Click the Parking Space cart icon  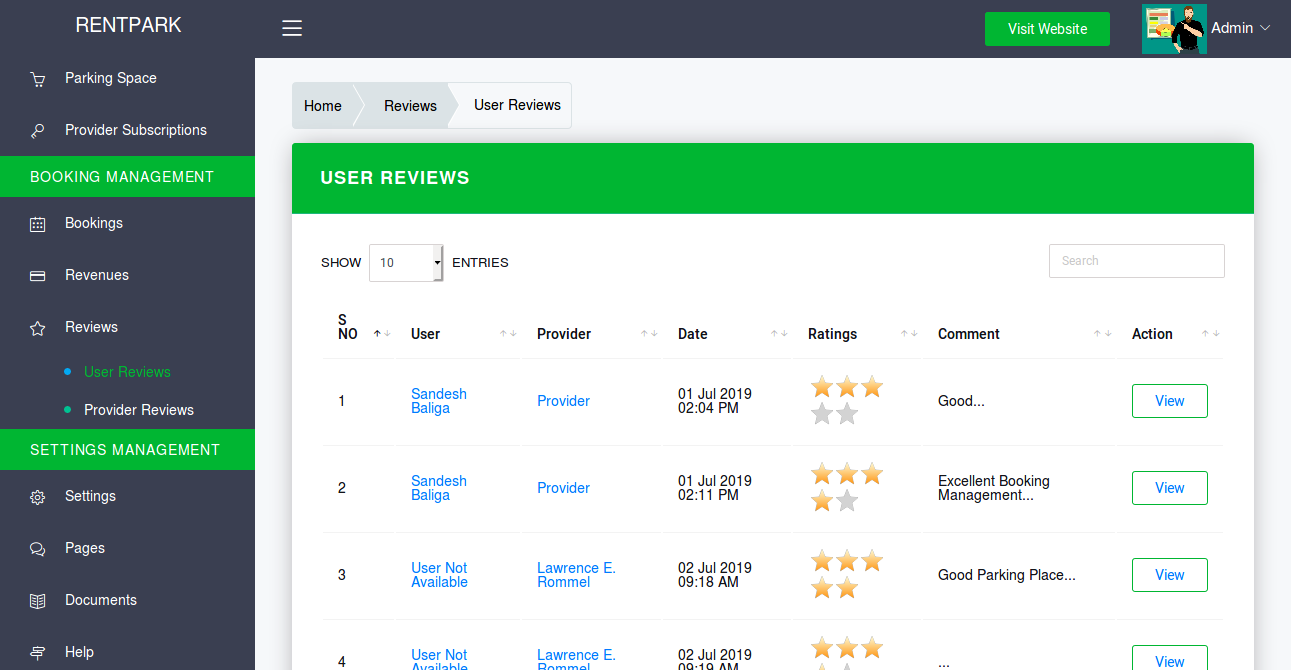click(x=38, y=79)
